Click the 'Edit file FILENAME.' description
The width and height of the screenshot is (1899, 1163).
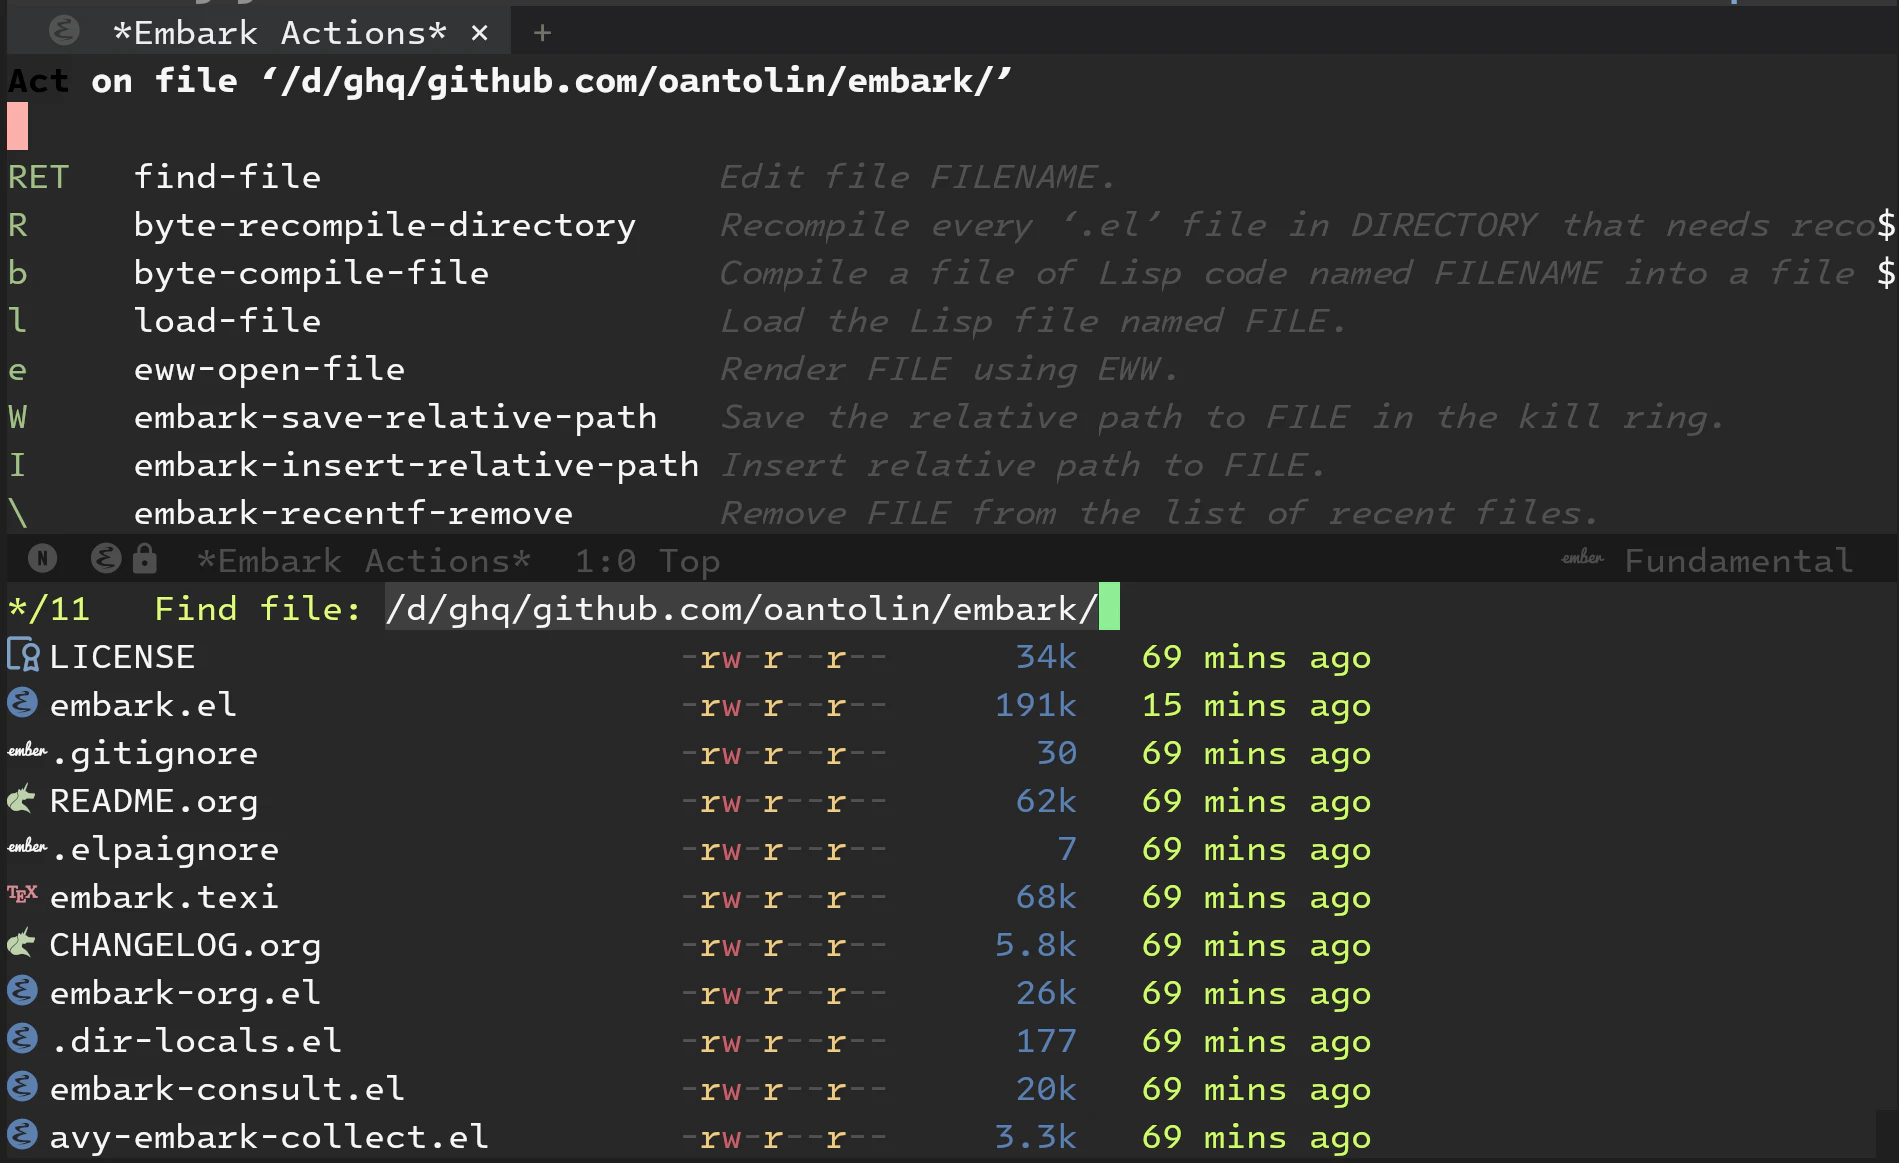coord(917,177)
